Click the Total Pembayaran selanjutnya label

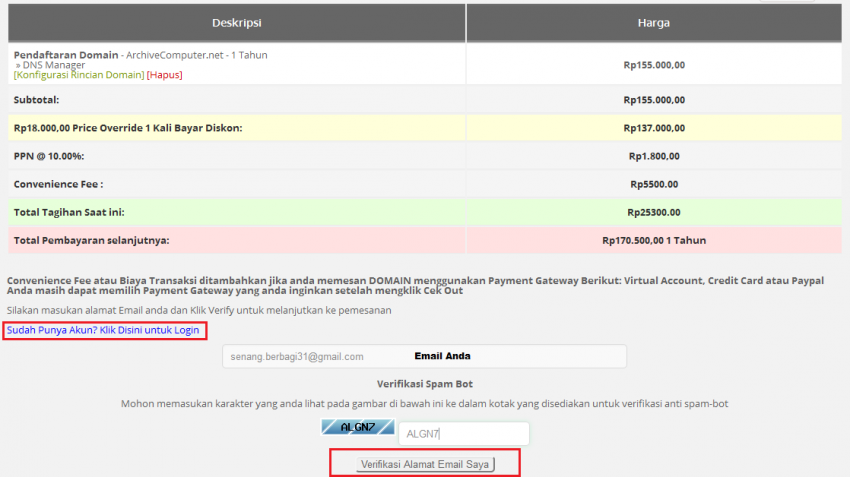pyautogui.click(x=91, y=241)
